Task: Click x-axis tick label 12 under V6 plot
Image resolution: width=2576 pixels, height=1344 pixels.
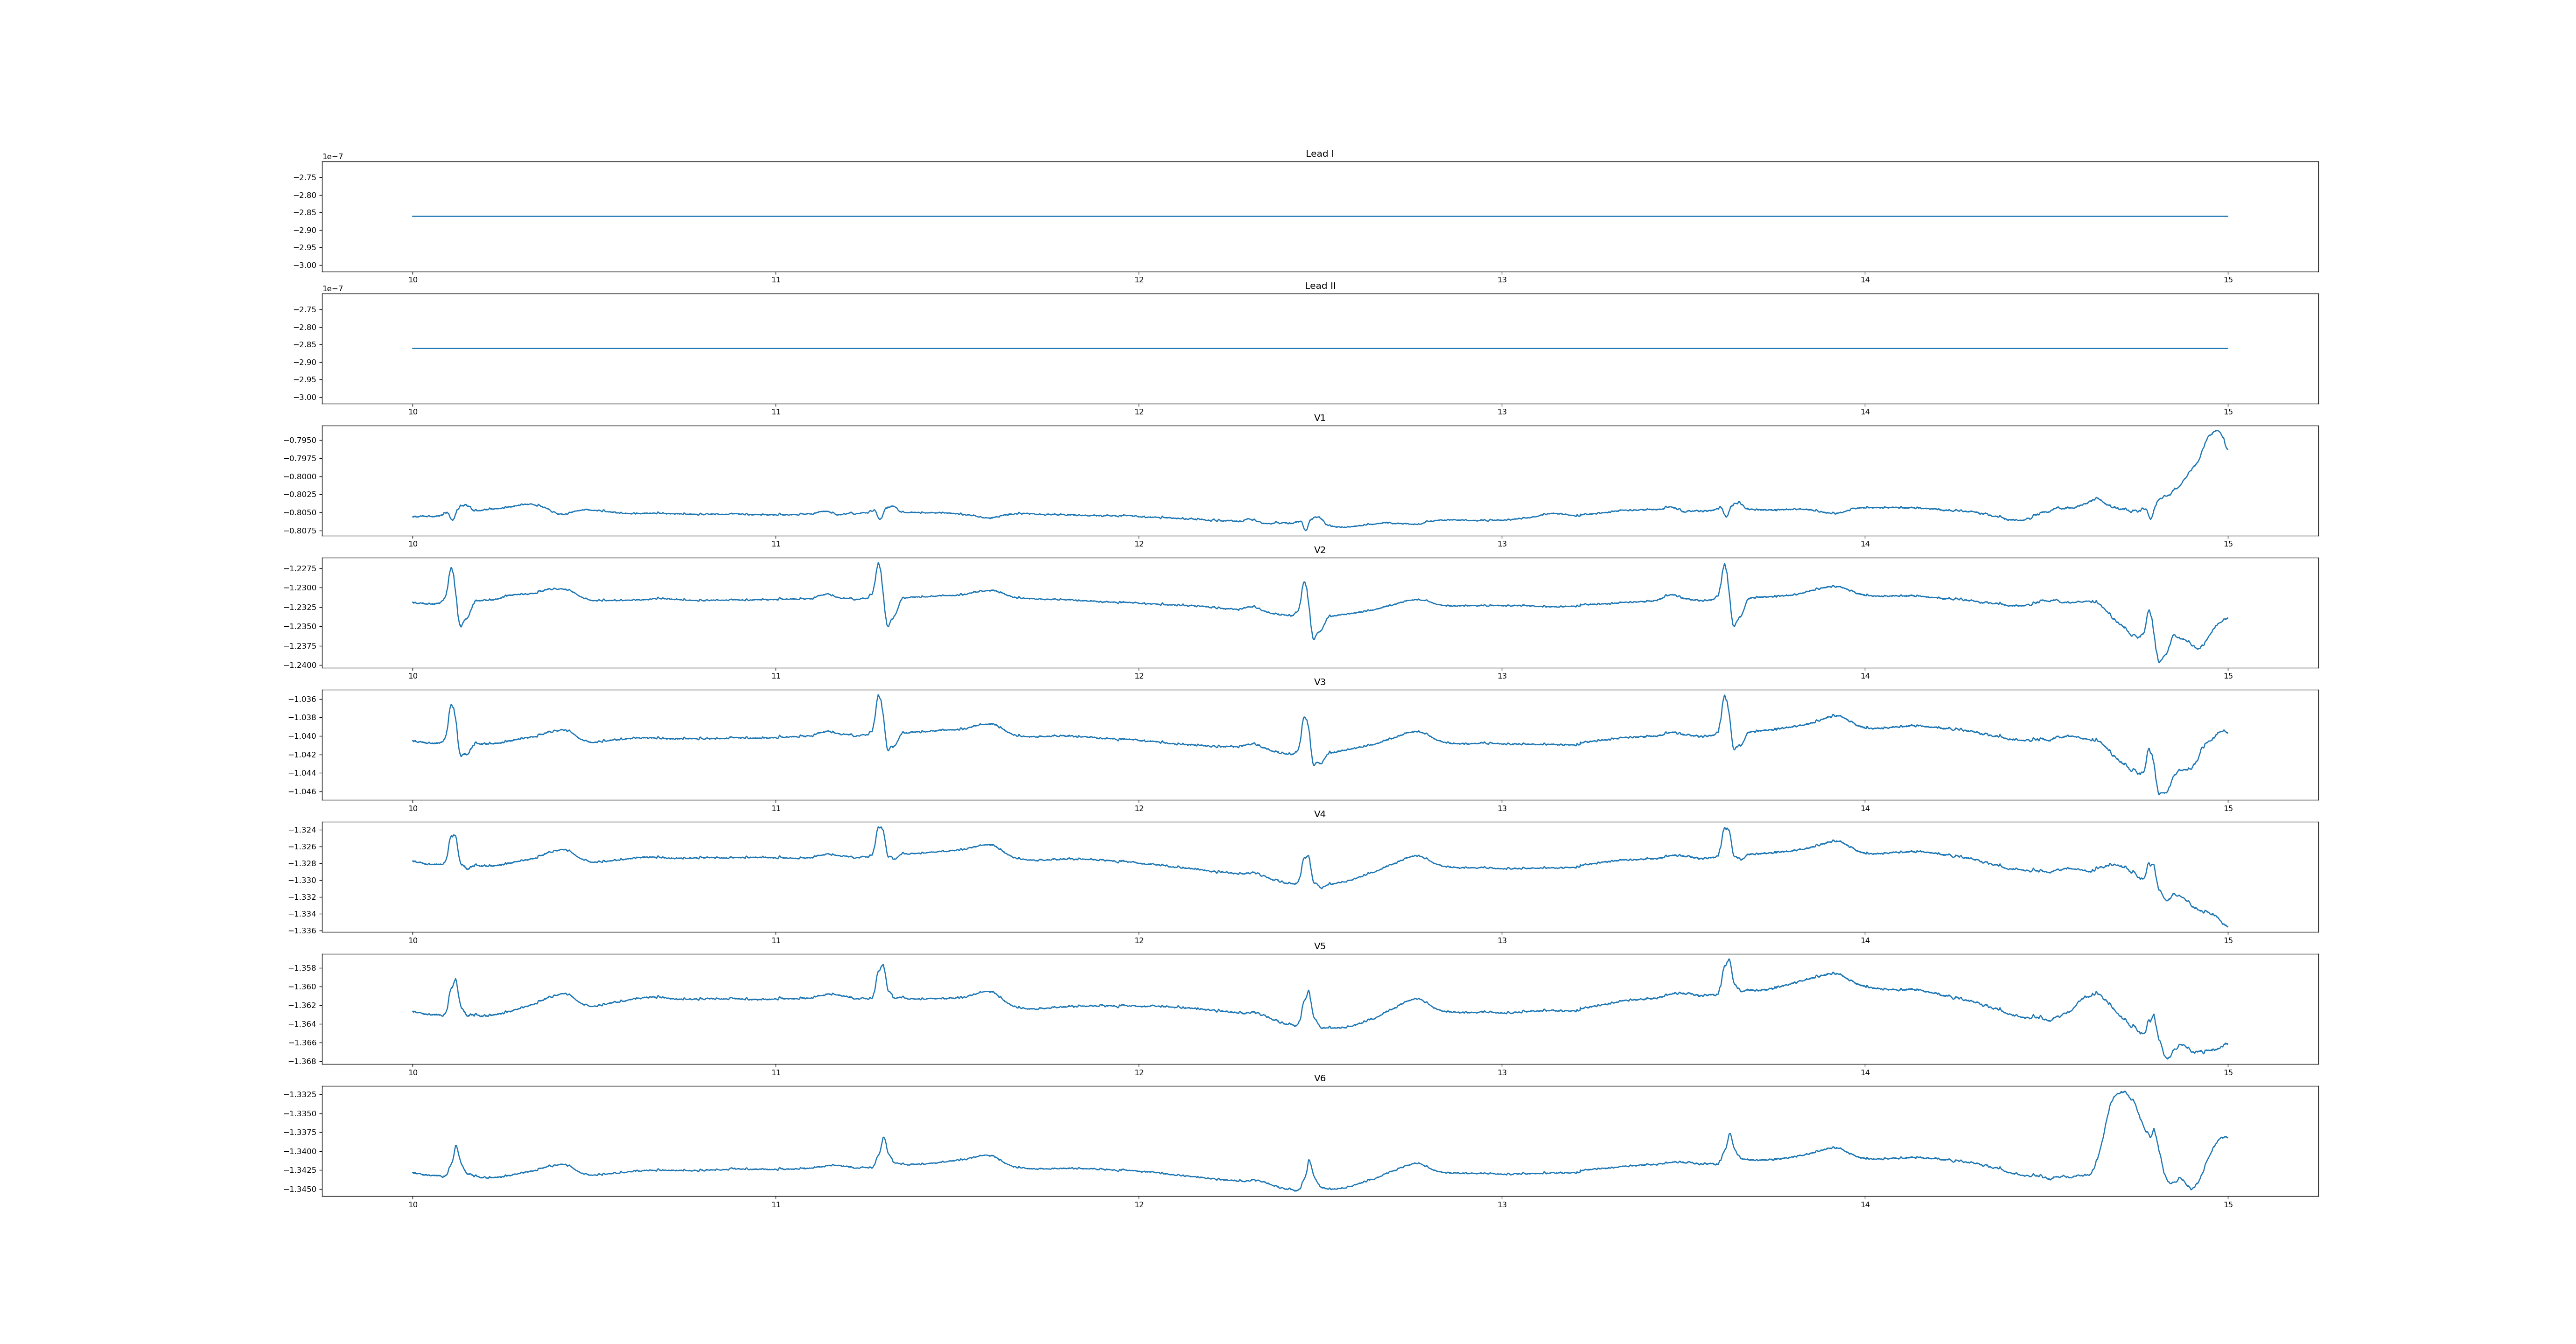Action: click(x=1138, y=1205)
